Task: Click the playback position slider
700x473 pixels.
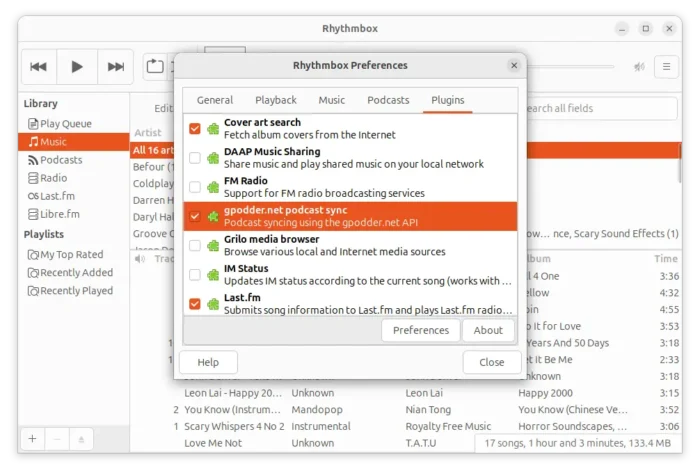Action: (571, 66)
